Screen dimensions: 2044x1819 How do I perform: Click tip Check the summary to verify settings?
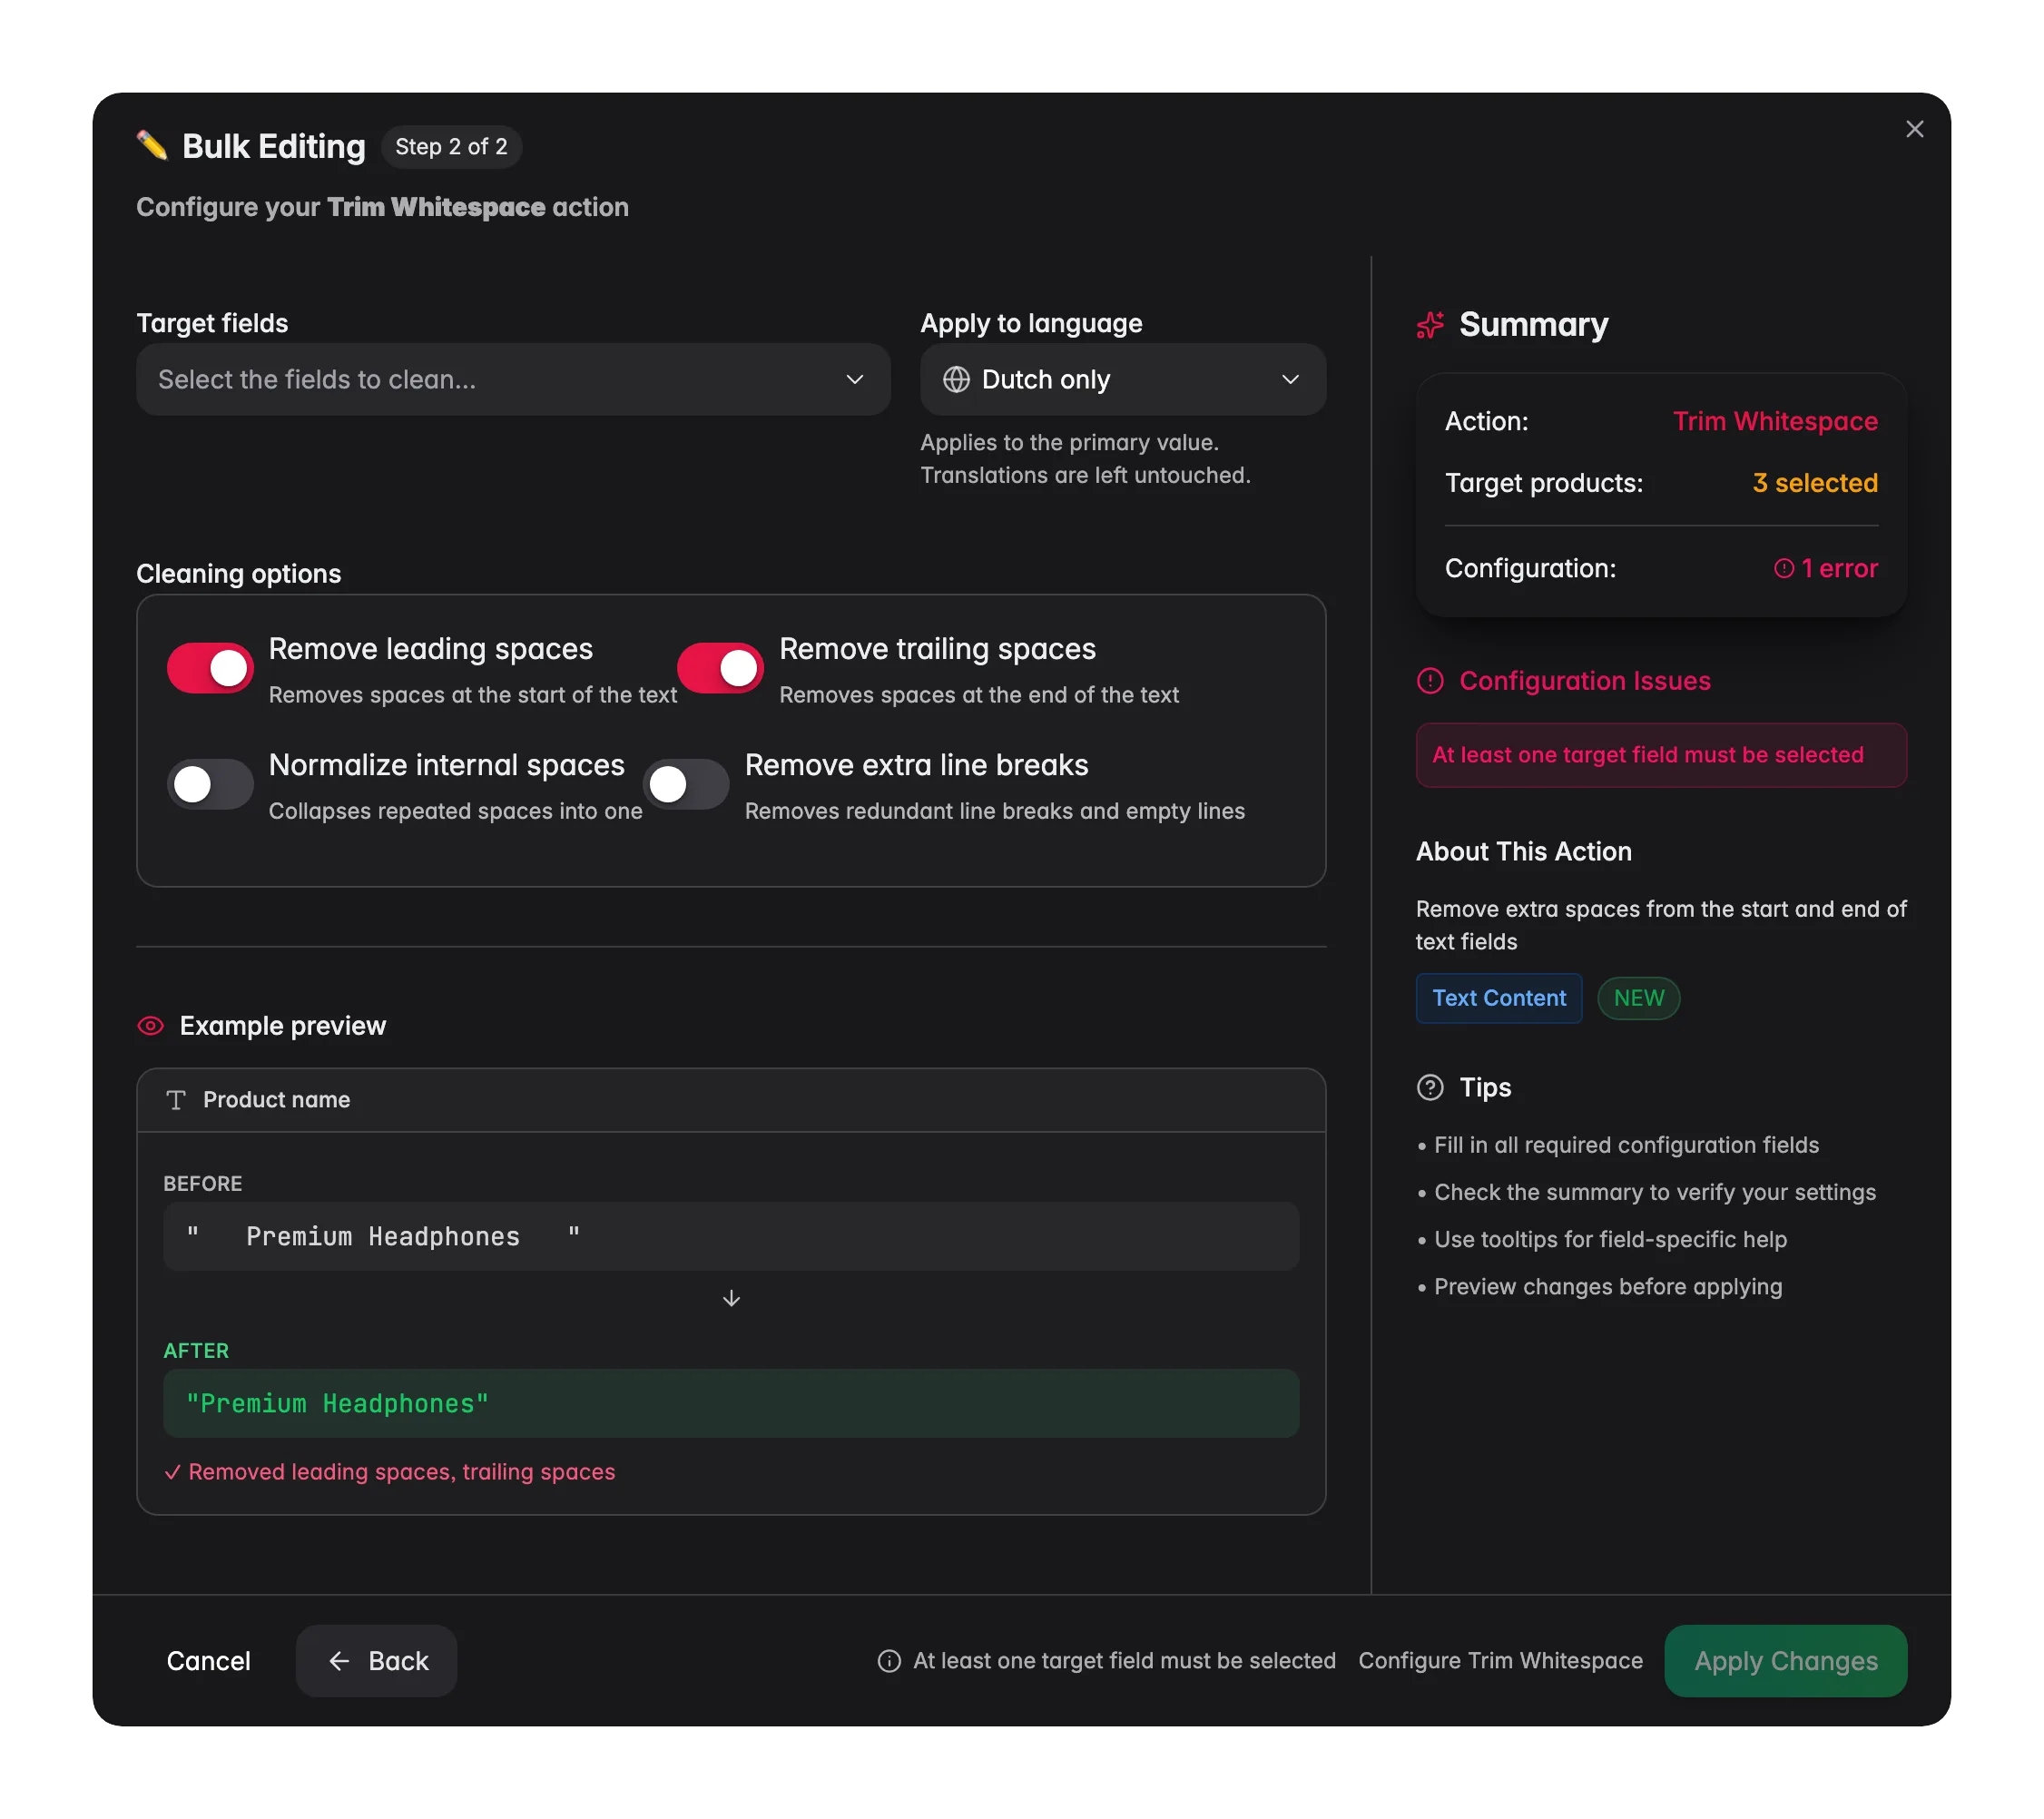coord(1654,1193)
